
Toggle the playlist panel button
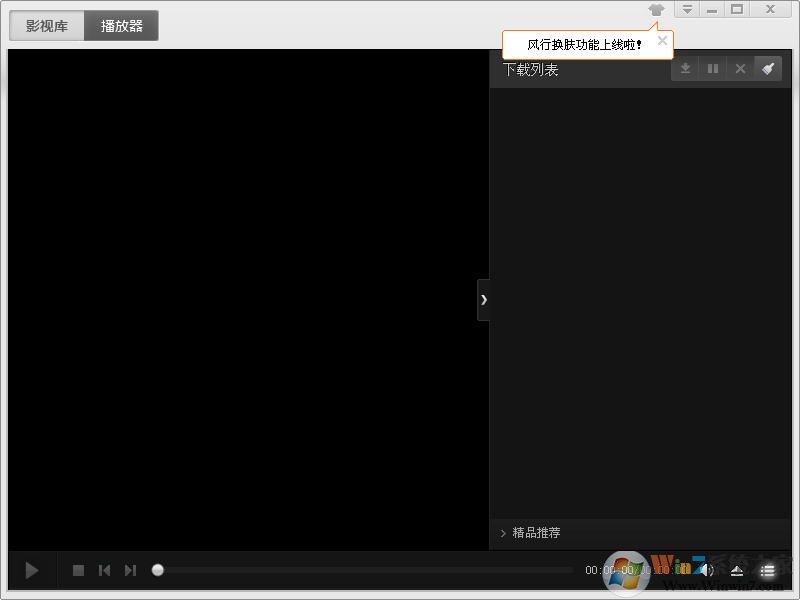coord(767,571)
